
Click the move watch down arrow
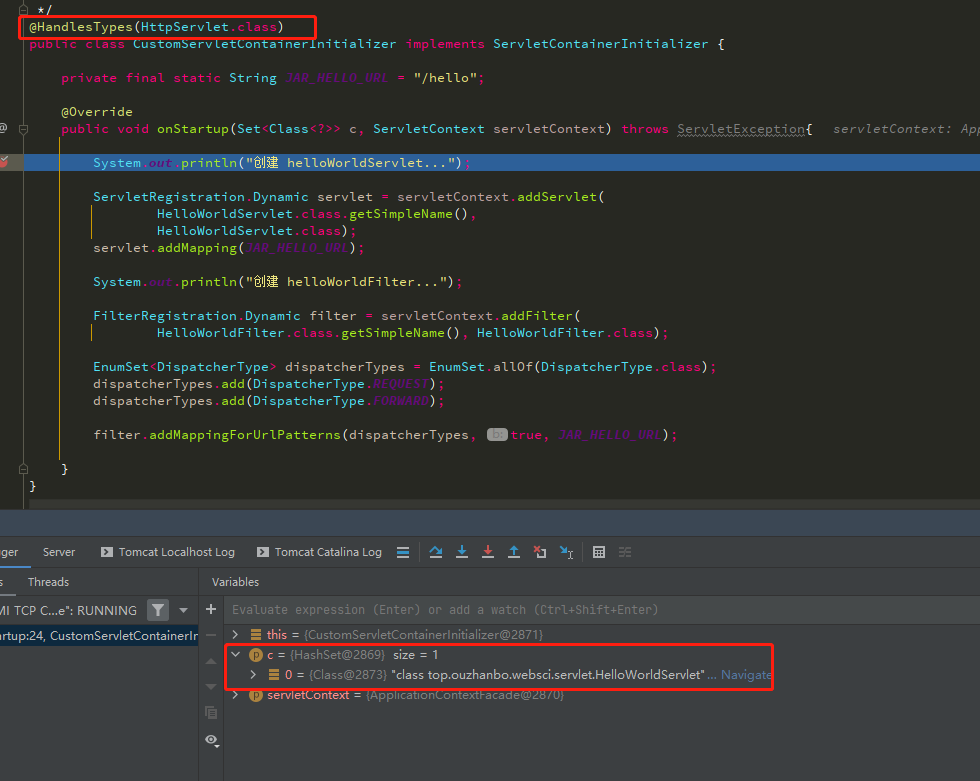coord(211,687)
